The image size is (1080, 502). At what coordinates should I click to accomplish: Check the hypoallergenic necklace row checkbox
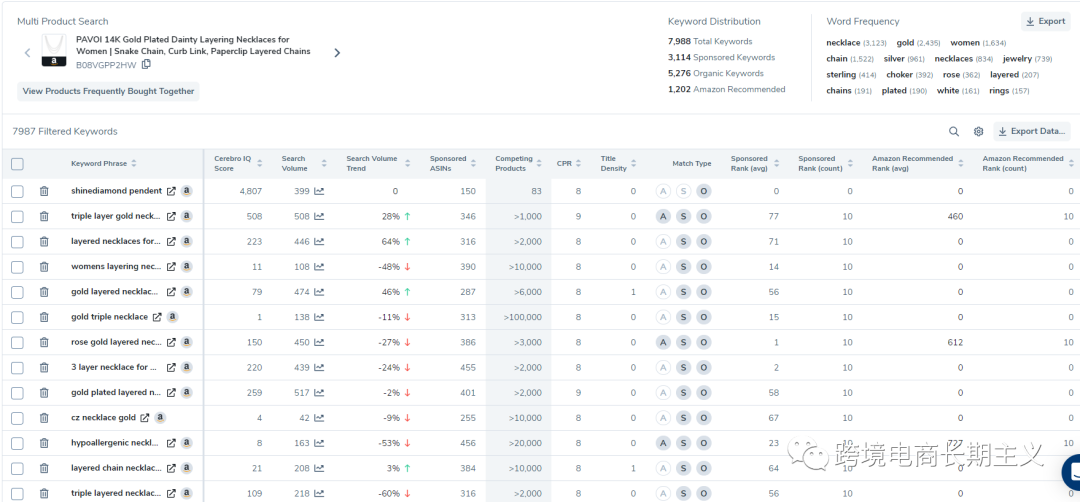tap(17, 443)
